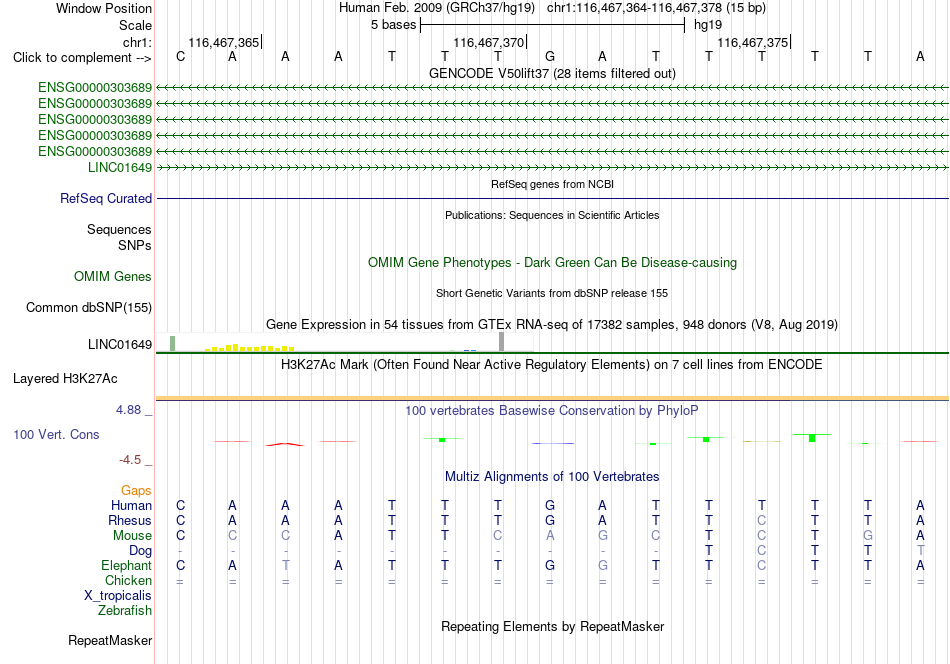950x664 pixels.
Task: Click the '5 bases' scale bar label
Action: point(394,25)
